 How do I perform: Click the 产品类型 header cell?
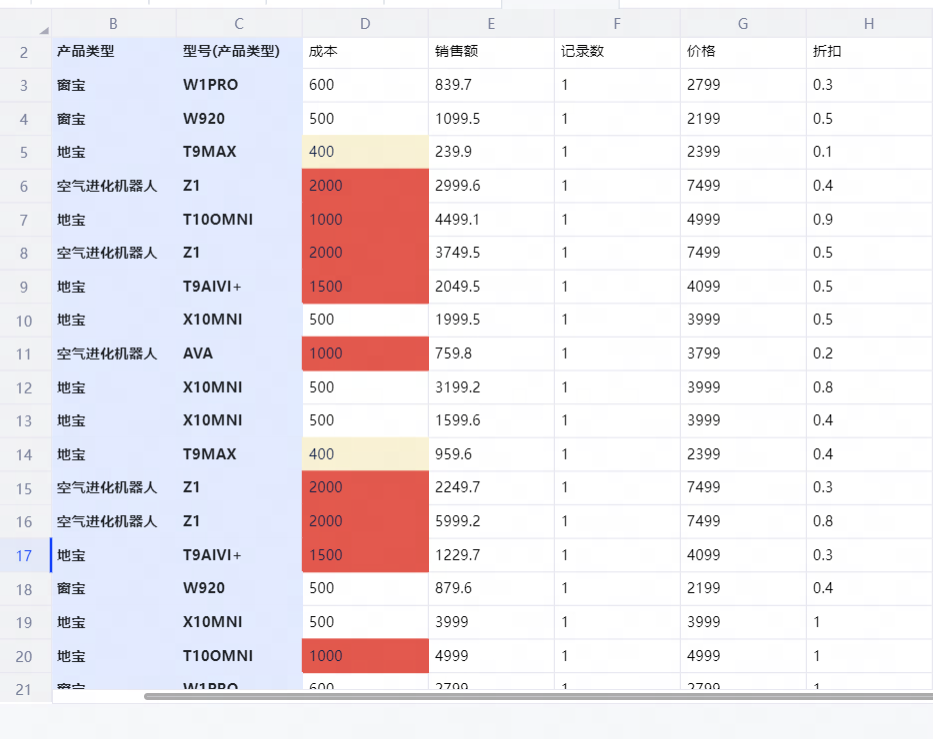coord(113,52)
